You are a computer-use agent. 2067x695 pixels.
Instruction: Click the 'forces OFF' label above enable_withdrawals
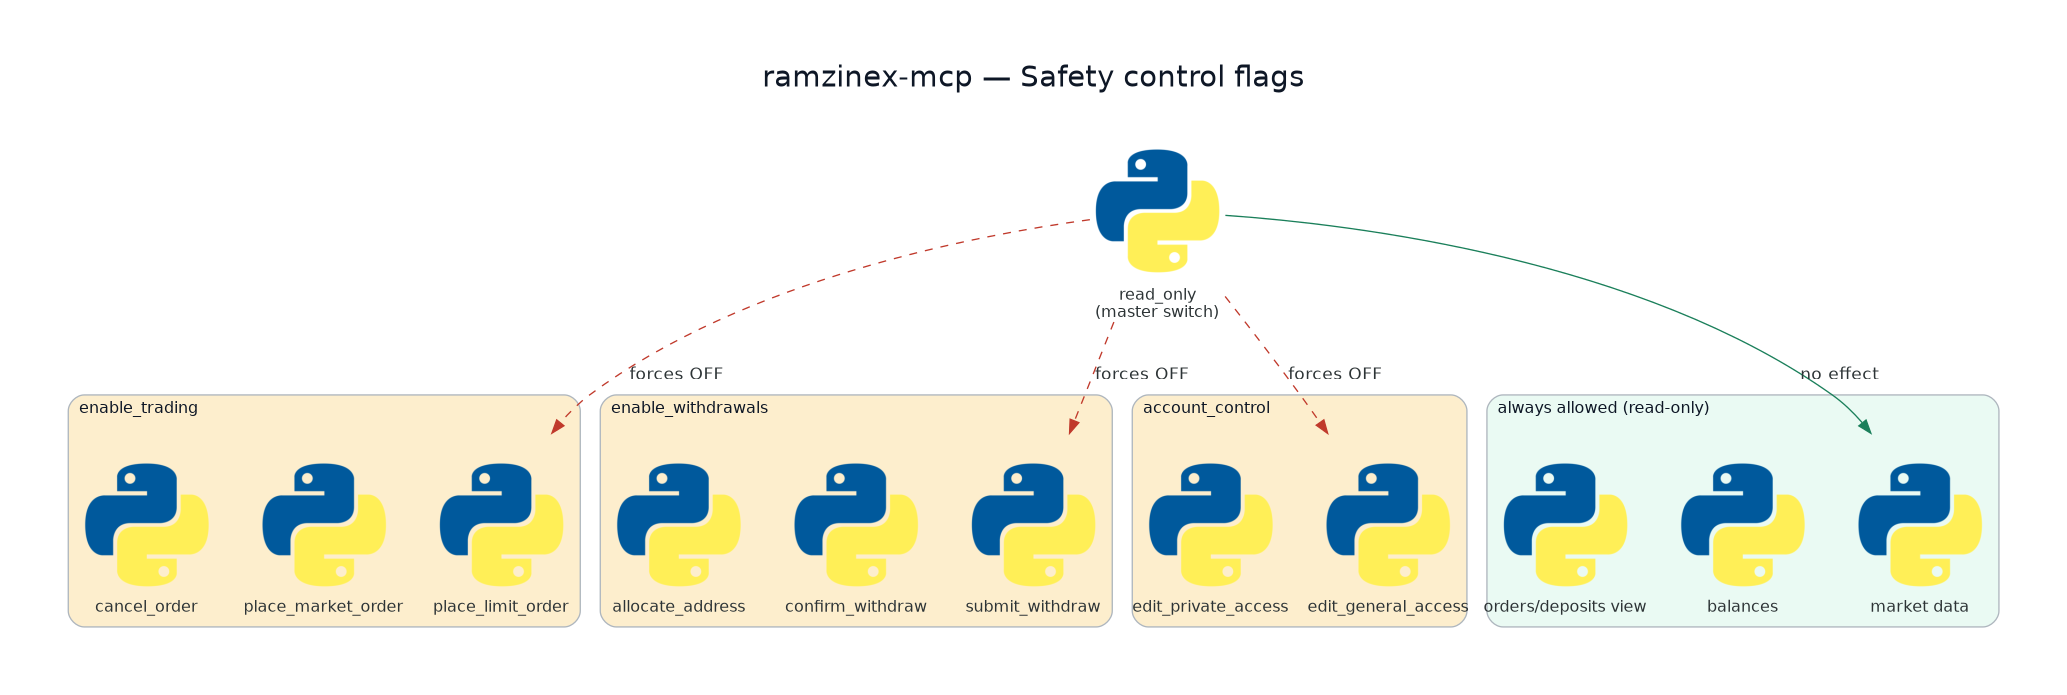1141,374
